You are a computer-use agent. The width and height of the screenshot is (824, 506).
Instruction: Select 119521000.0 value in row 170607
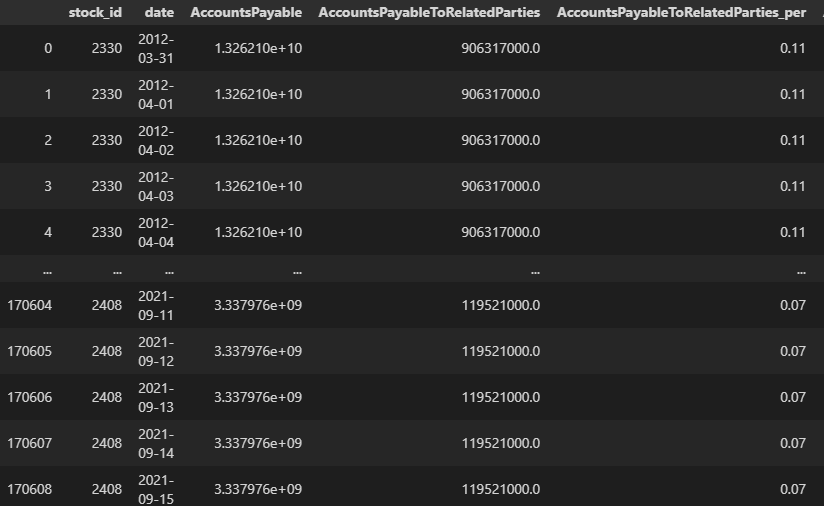501,443
